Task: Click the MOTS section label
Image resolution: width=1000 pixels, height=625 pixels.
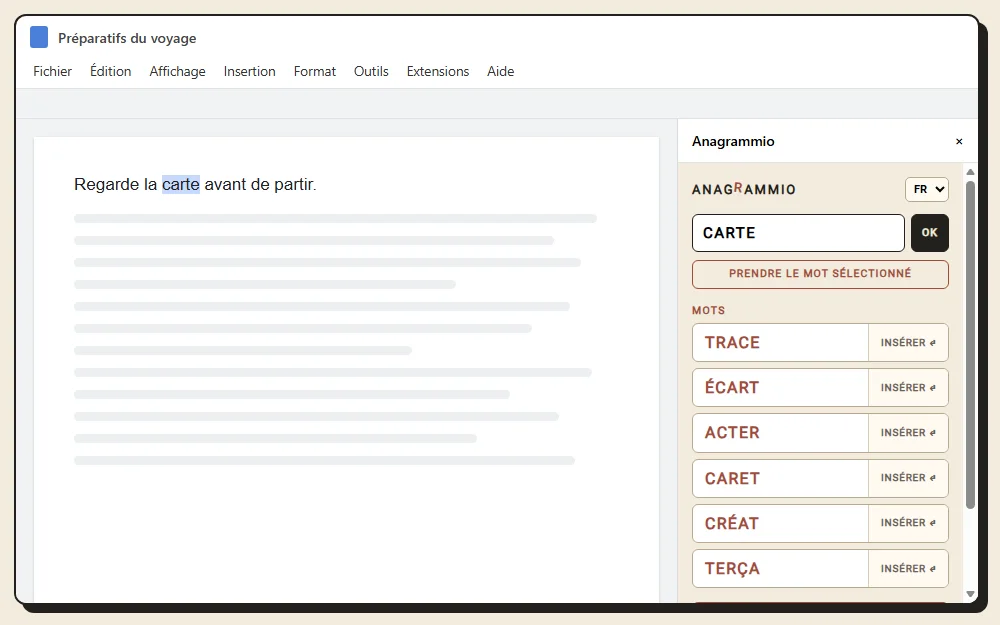Action: click(x=709, y=311)
